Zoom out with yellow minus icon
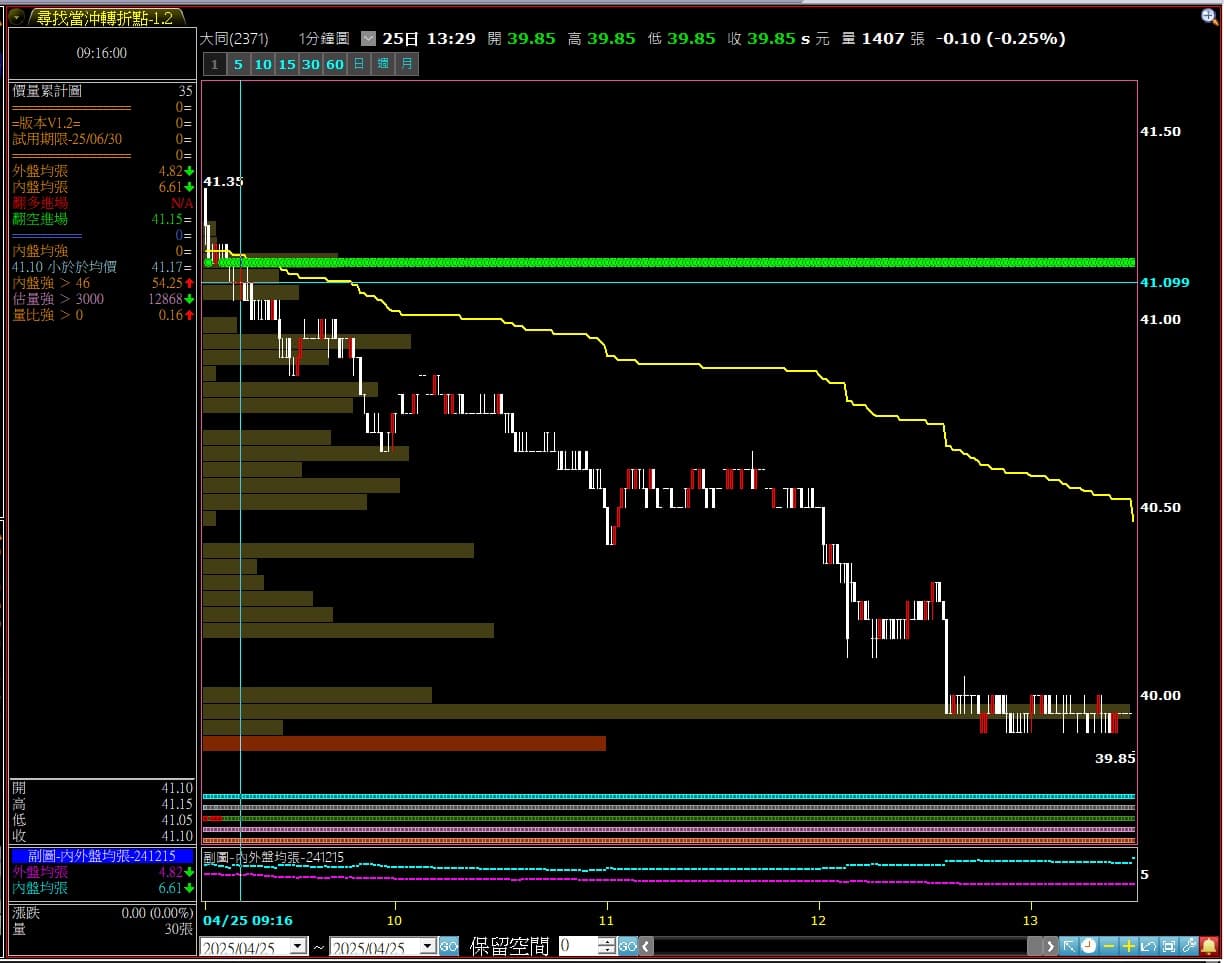Image resolution: width=1224 pixels, height=963 pixels. pos(1109,946)
